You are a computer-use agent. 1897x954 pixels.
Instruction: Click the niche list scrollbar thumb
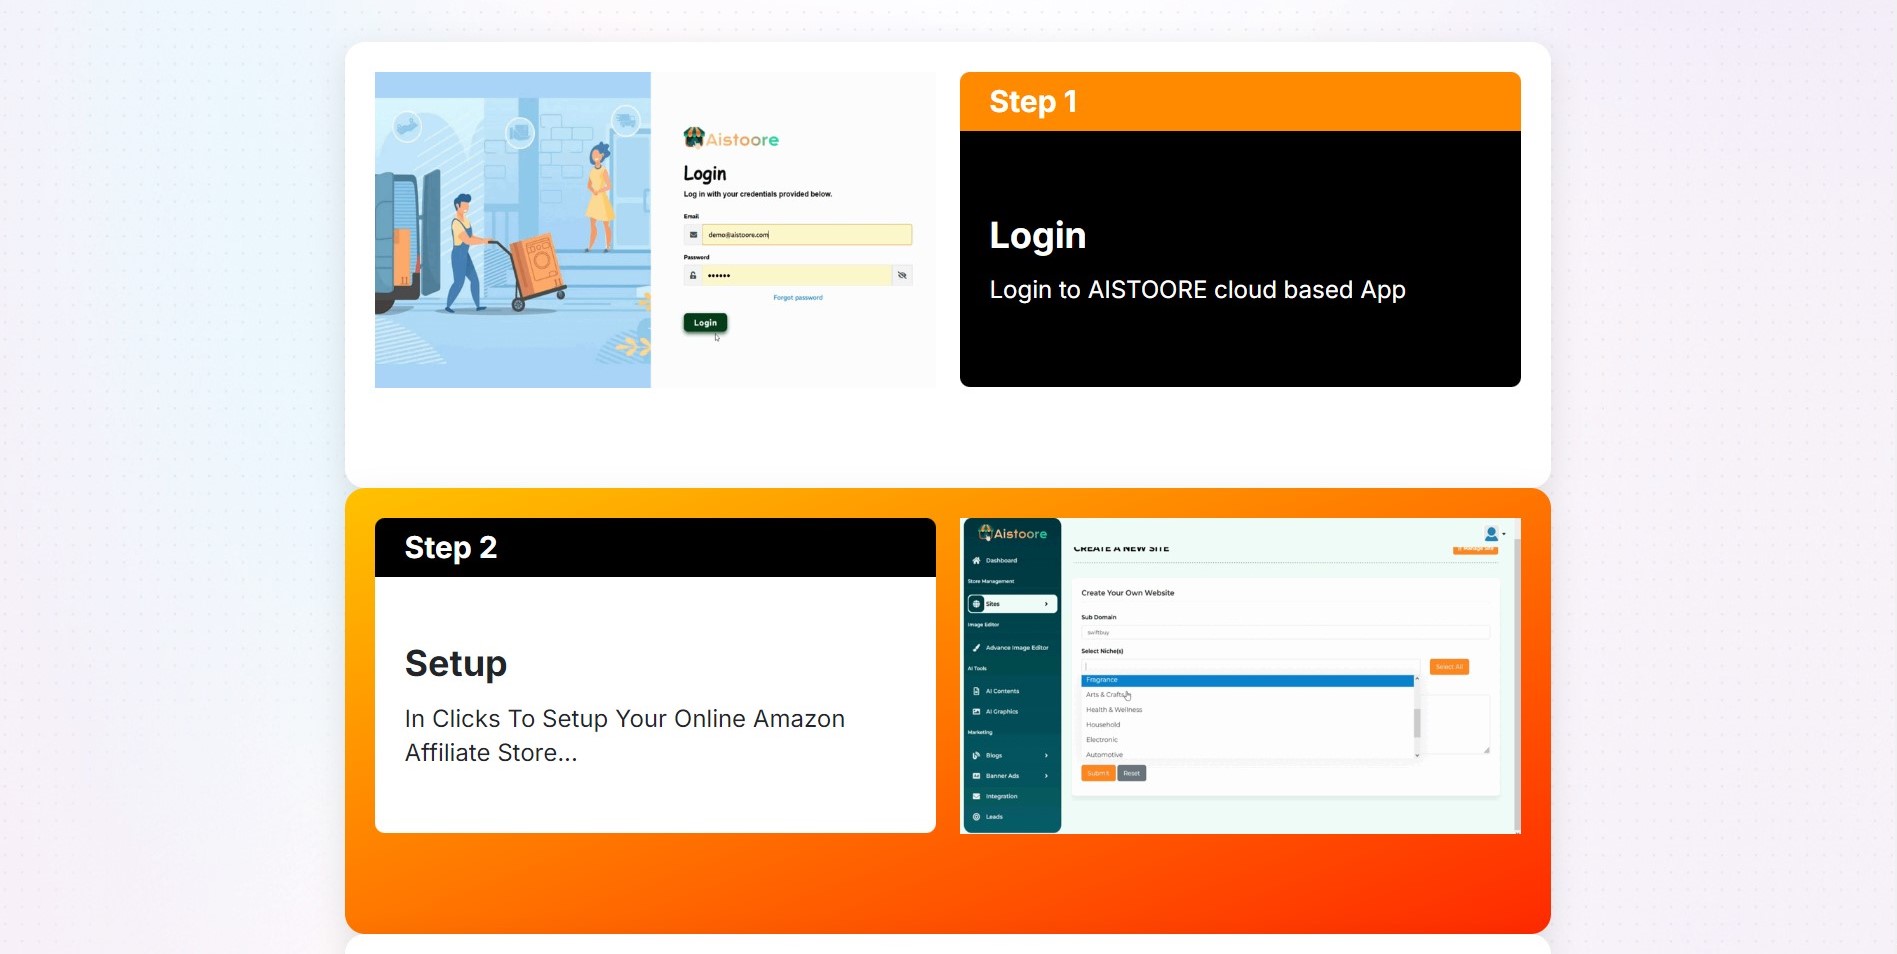coord(1417,723)
